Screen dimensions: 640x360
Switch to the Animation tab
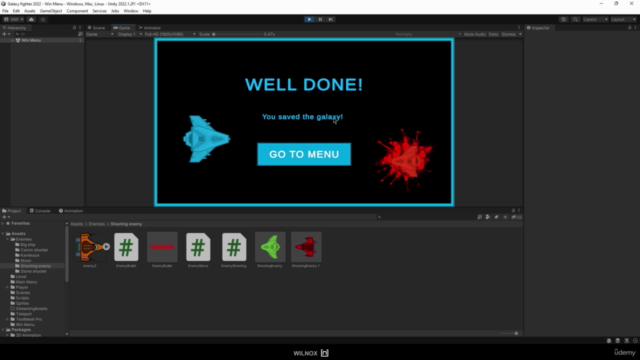71,211
